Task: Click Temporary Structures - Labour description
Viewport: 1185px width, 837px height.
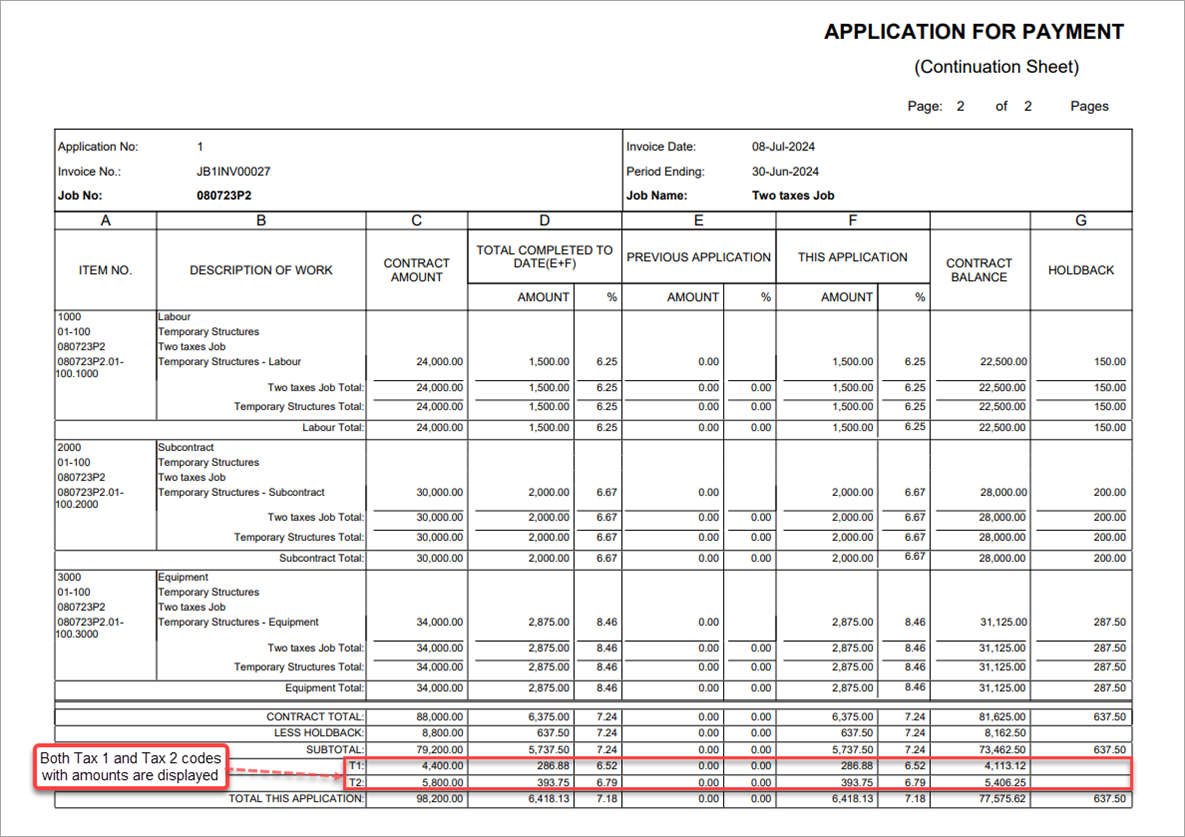Action: pos(229,362)
